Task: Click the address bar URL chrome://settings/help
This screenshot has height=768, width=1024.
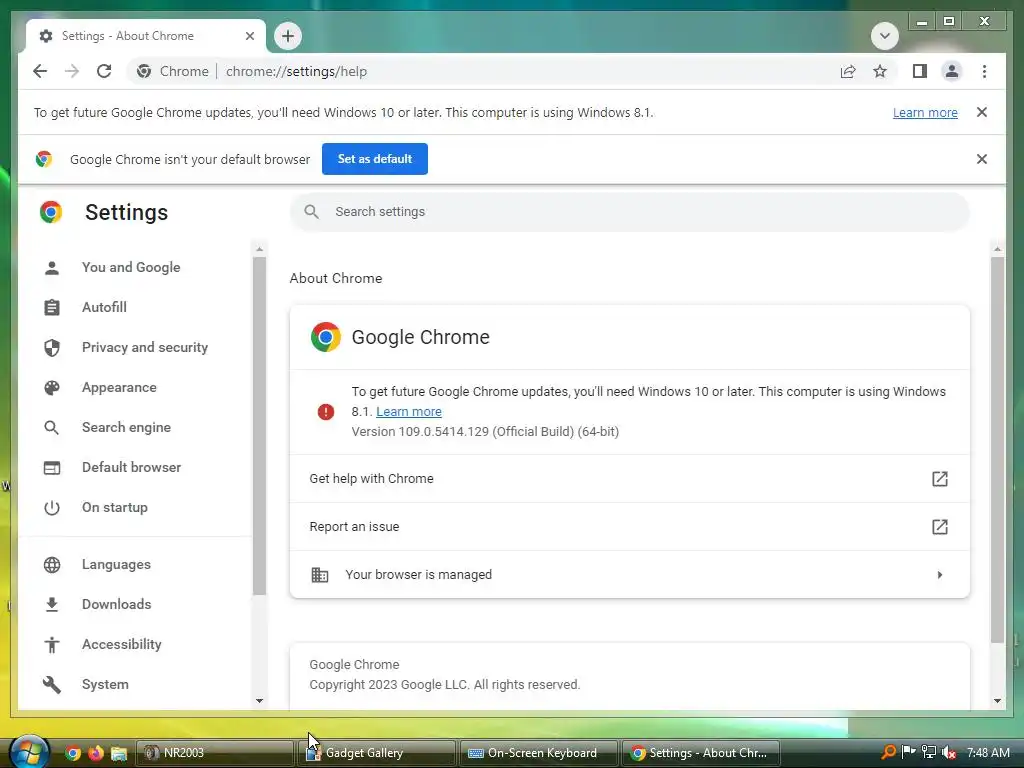Action: (296, 71)
